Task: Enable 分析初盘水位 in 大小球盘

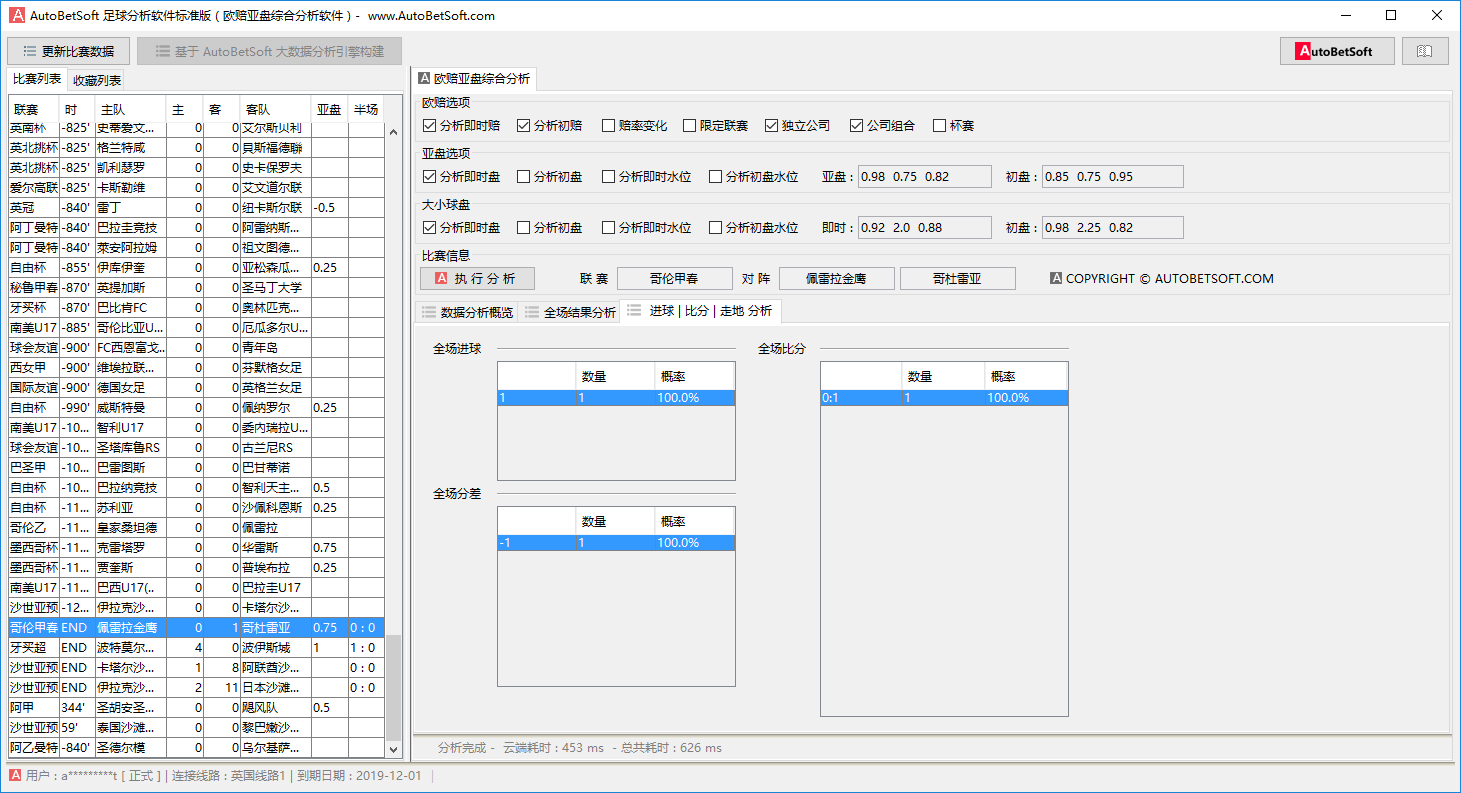Action: pos(753,228)
